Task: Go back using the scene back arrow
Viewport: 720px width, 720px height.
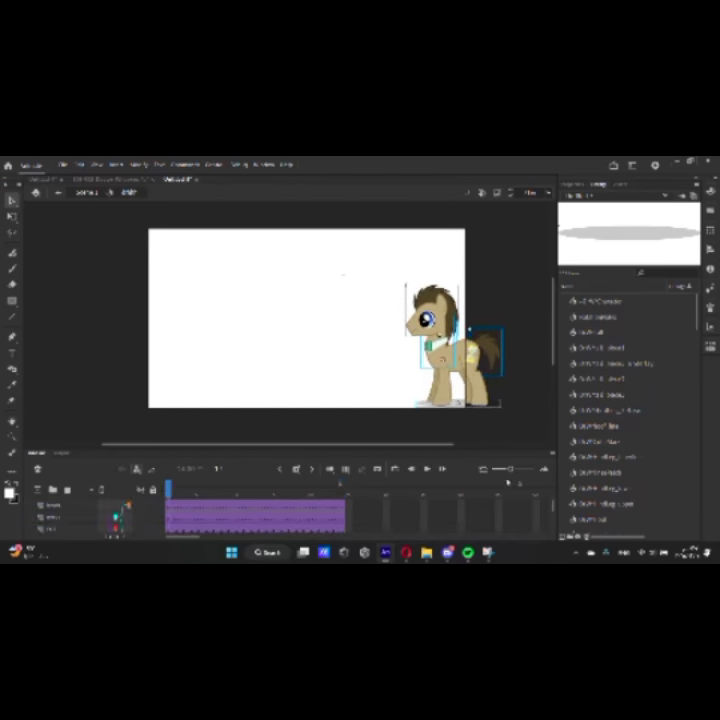Action: [x=58, y=192]
